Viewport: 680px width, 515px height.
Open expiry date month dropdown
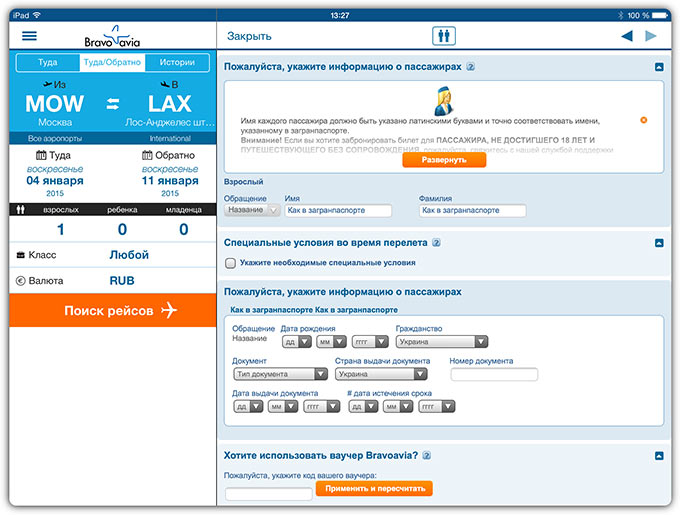tap(397, 407)
